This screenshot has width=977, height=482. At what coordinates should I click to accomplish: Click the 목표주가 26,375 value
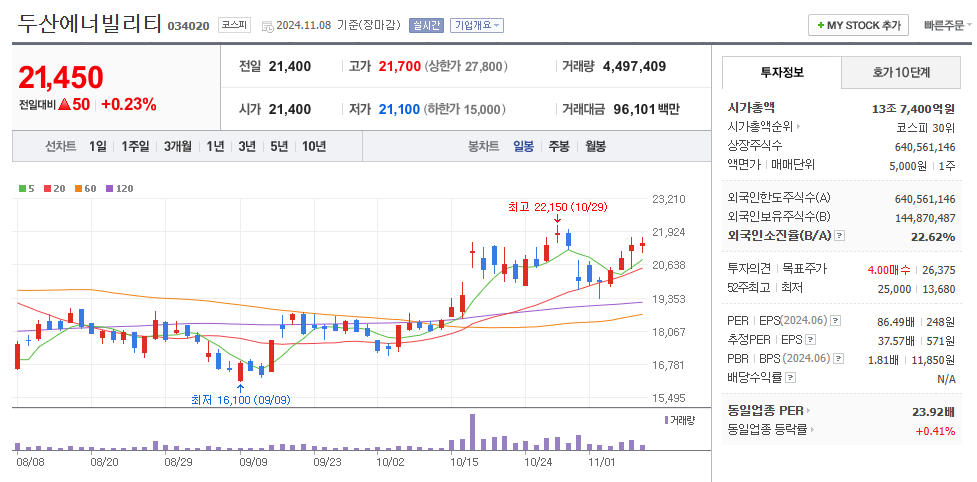(x=938, y=270)
